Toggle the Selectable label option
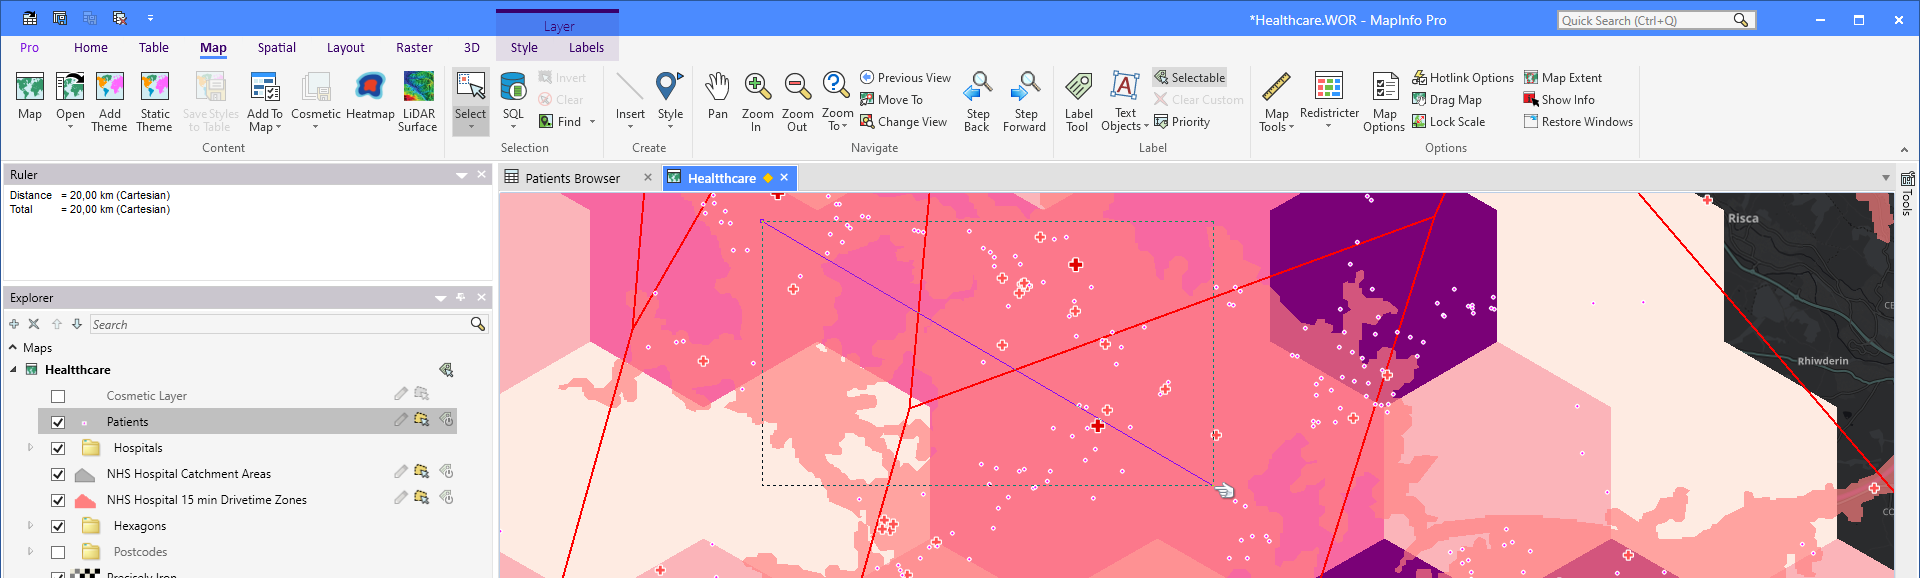Image resolution: width=1920 pixels, height=578 pixels. click(1189, 78)
